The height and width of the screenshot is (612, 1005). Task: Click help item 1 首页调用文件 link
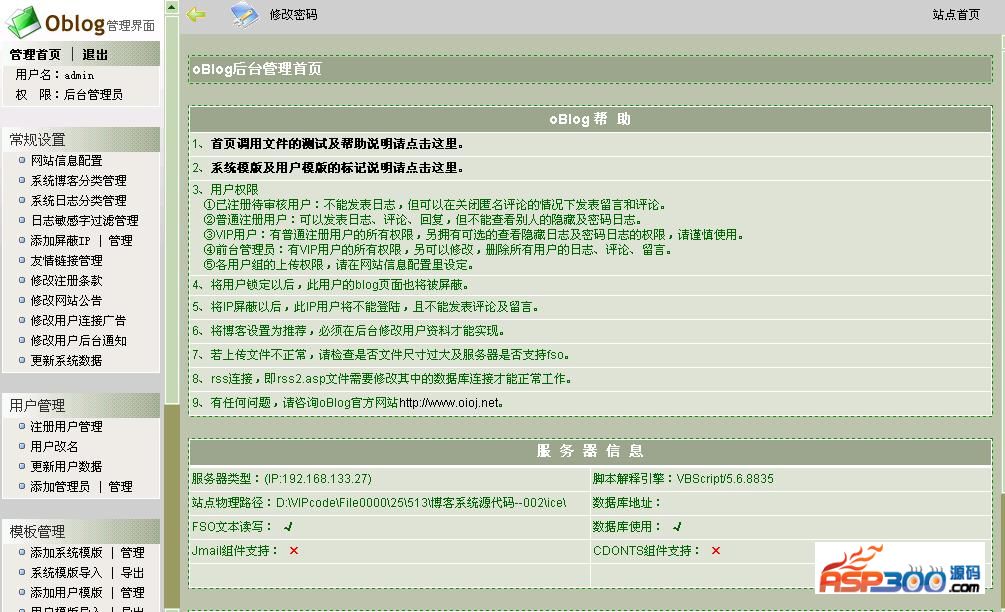[x=337, y=144]
